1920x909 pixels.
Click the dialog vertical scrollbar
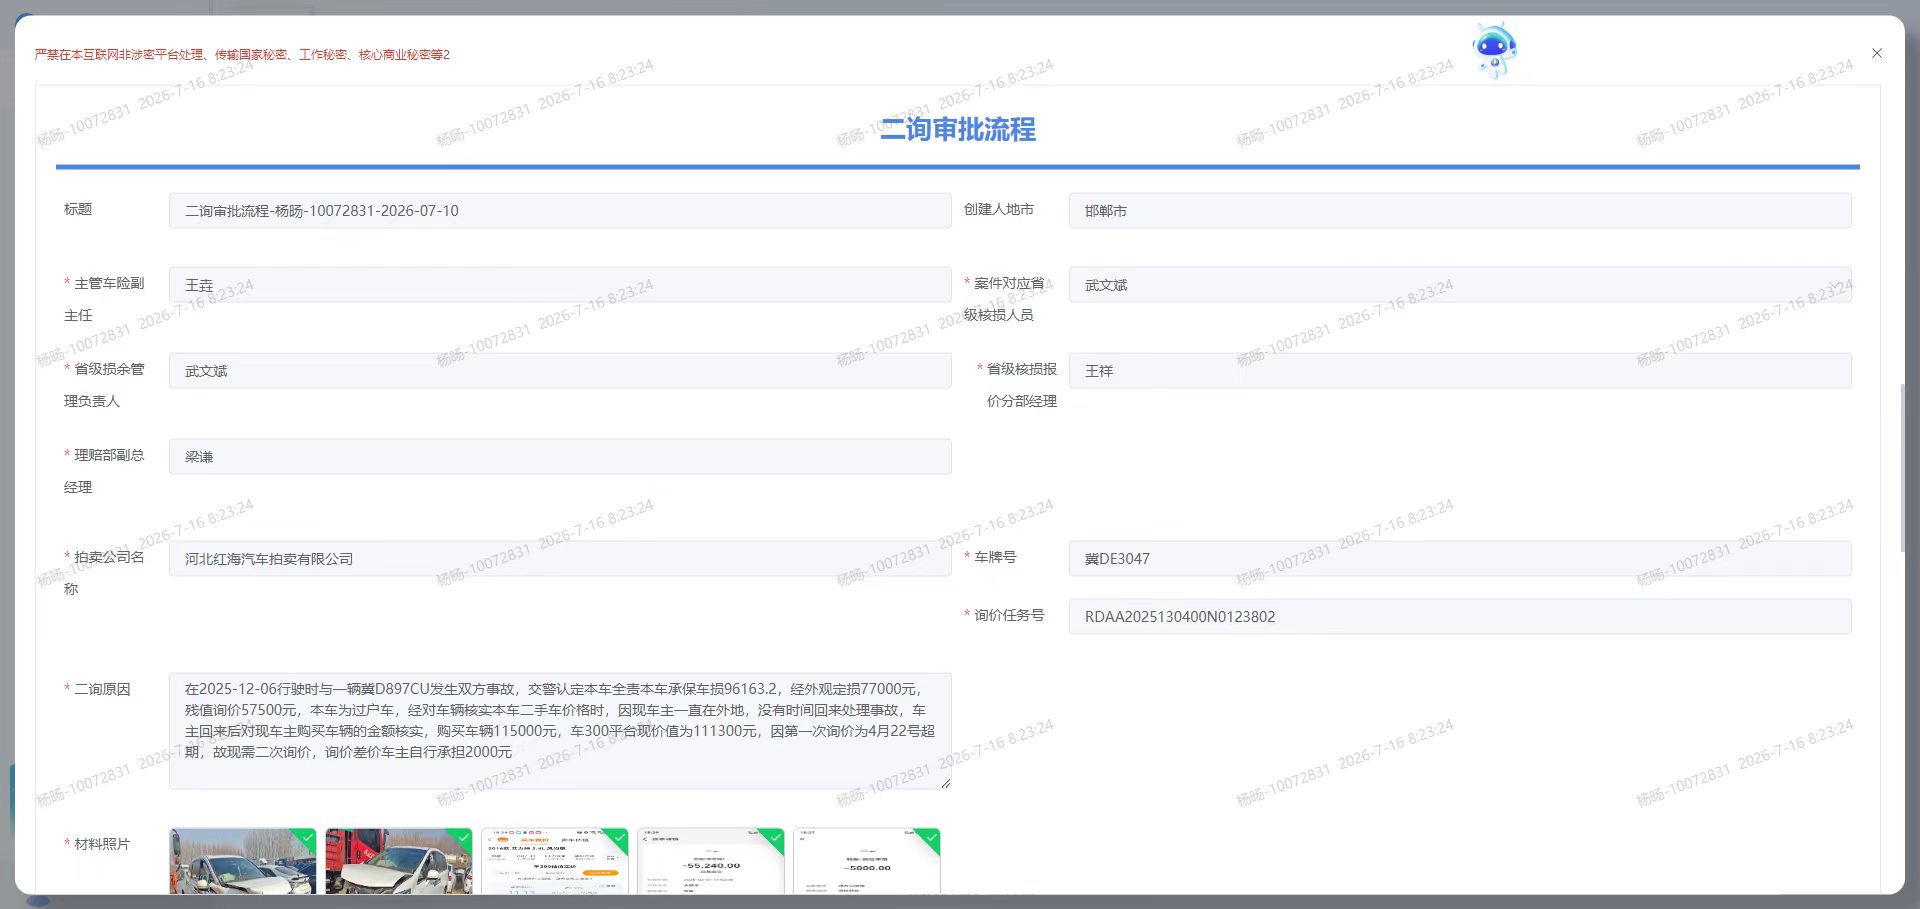1902,468
